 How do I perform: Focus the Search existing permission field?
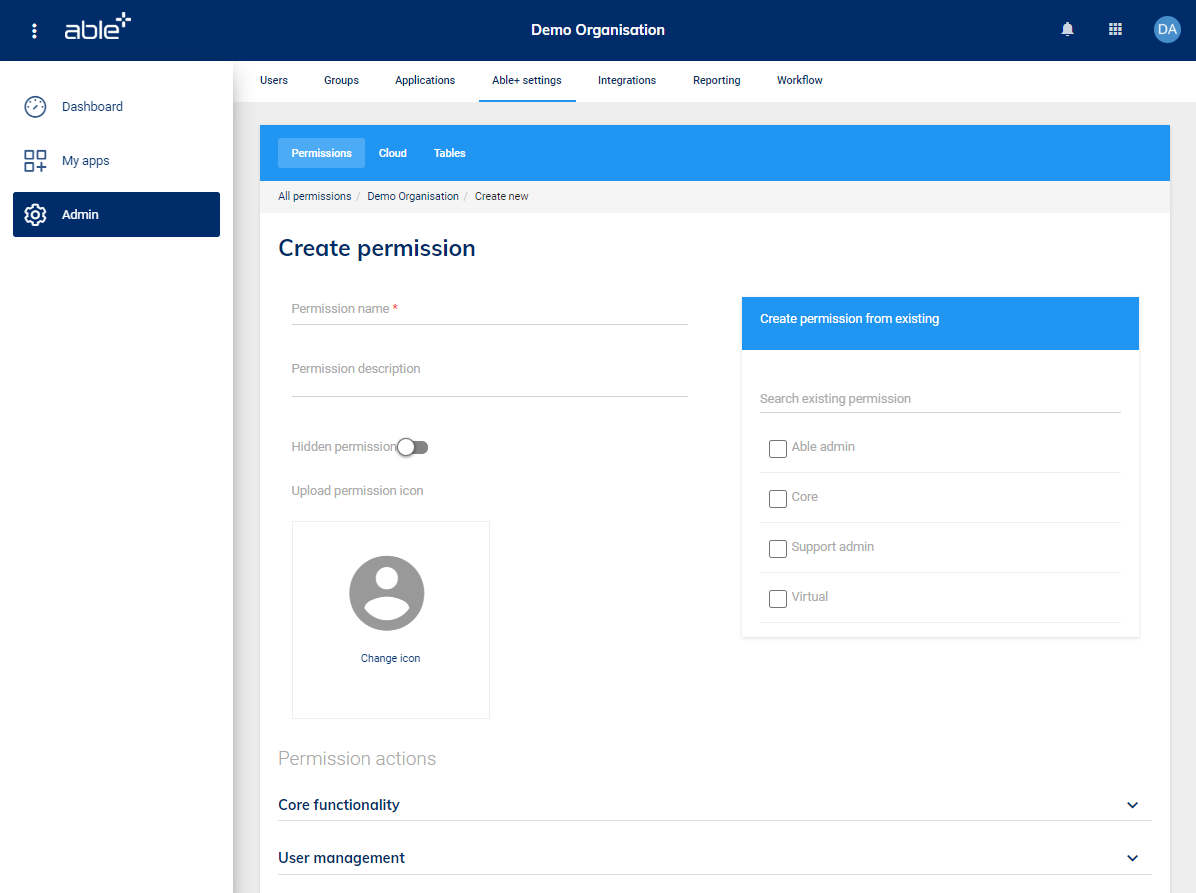click(939, 399)
